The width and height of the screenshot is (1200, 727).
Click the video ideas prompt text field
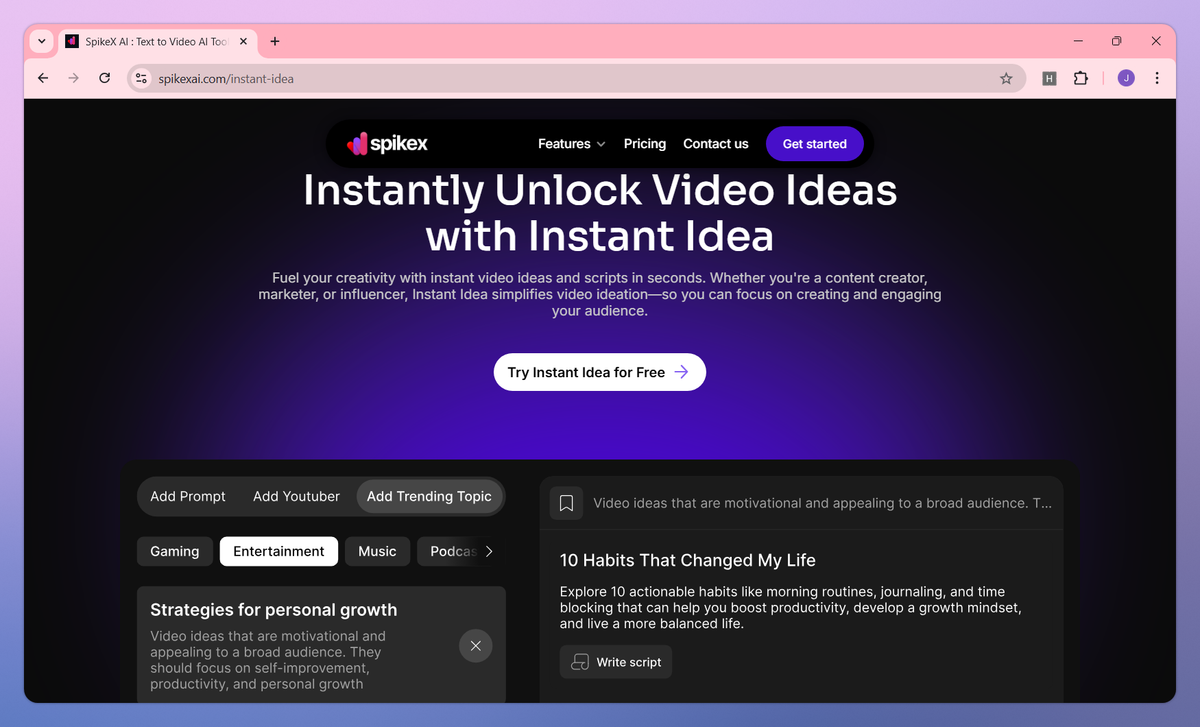pyautogui.click(x=822, y=503)
